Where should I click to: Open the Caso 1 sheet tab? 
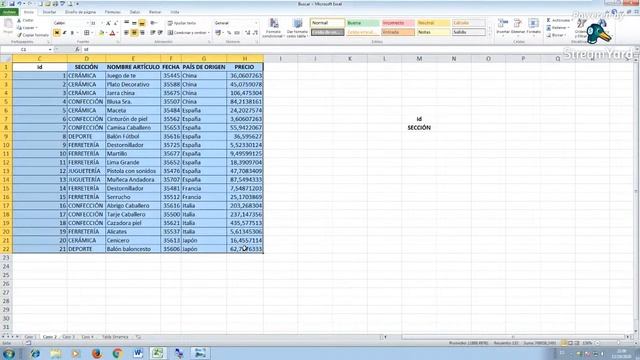30,337
